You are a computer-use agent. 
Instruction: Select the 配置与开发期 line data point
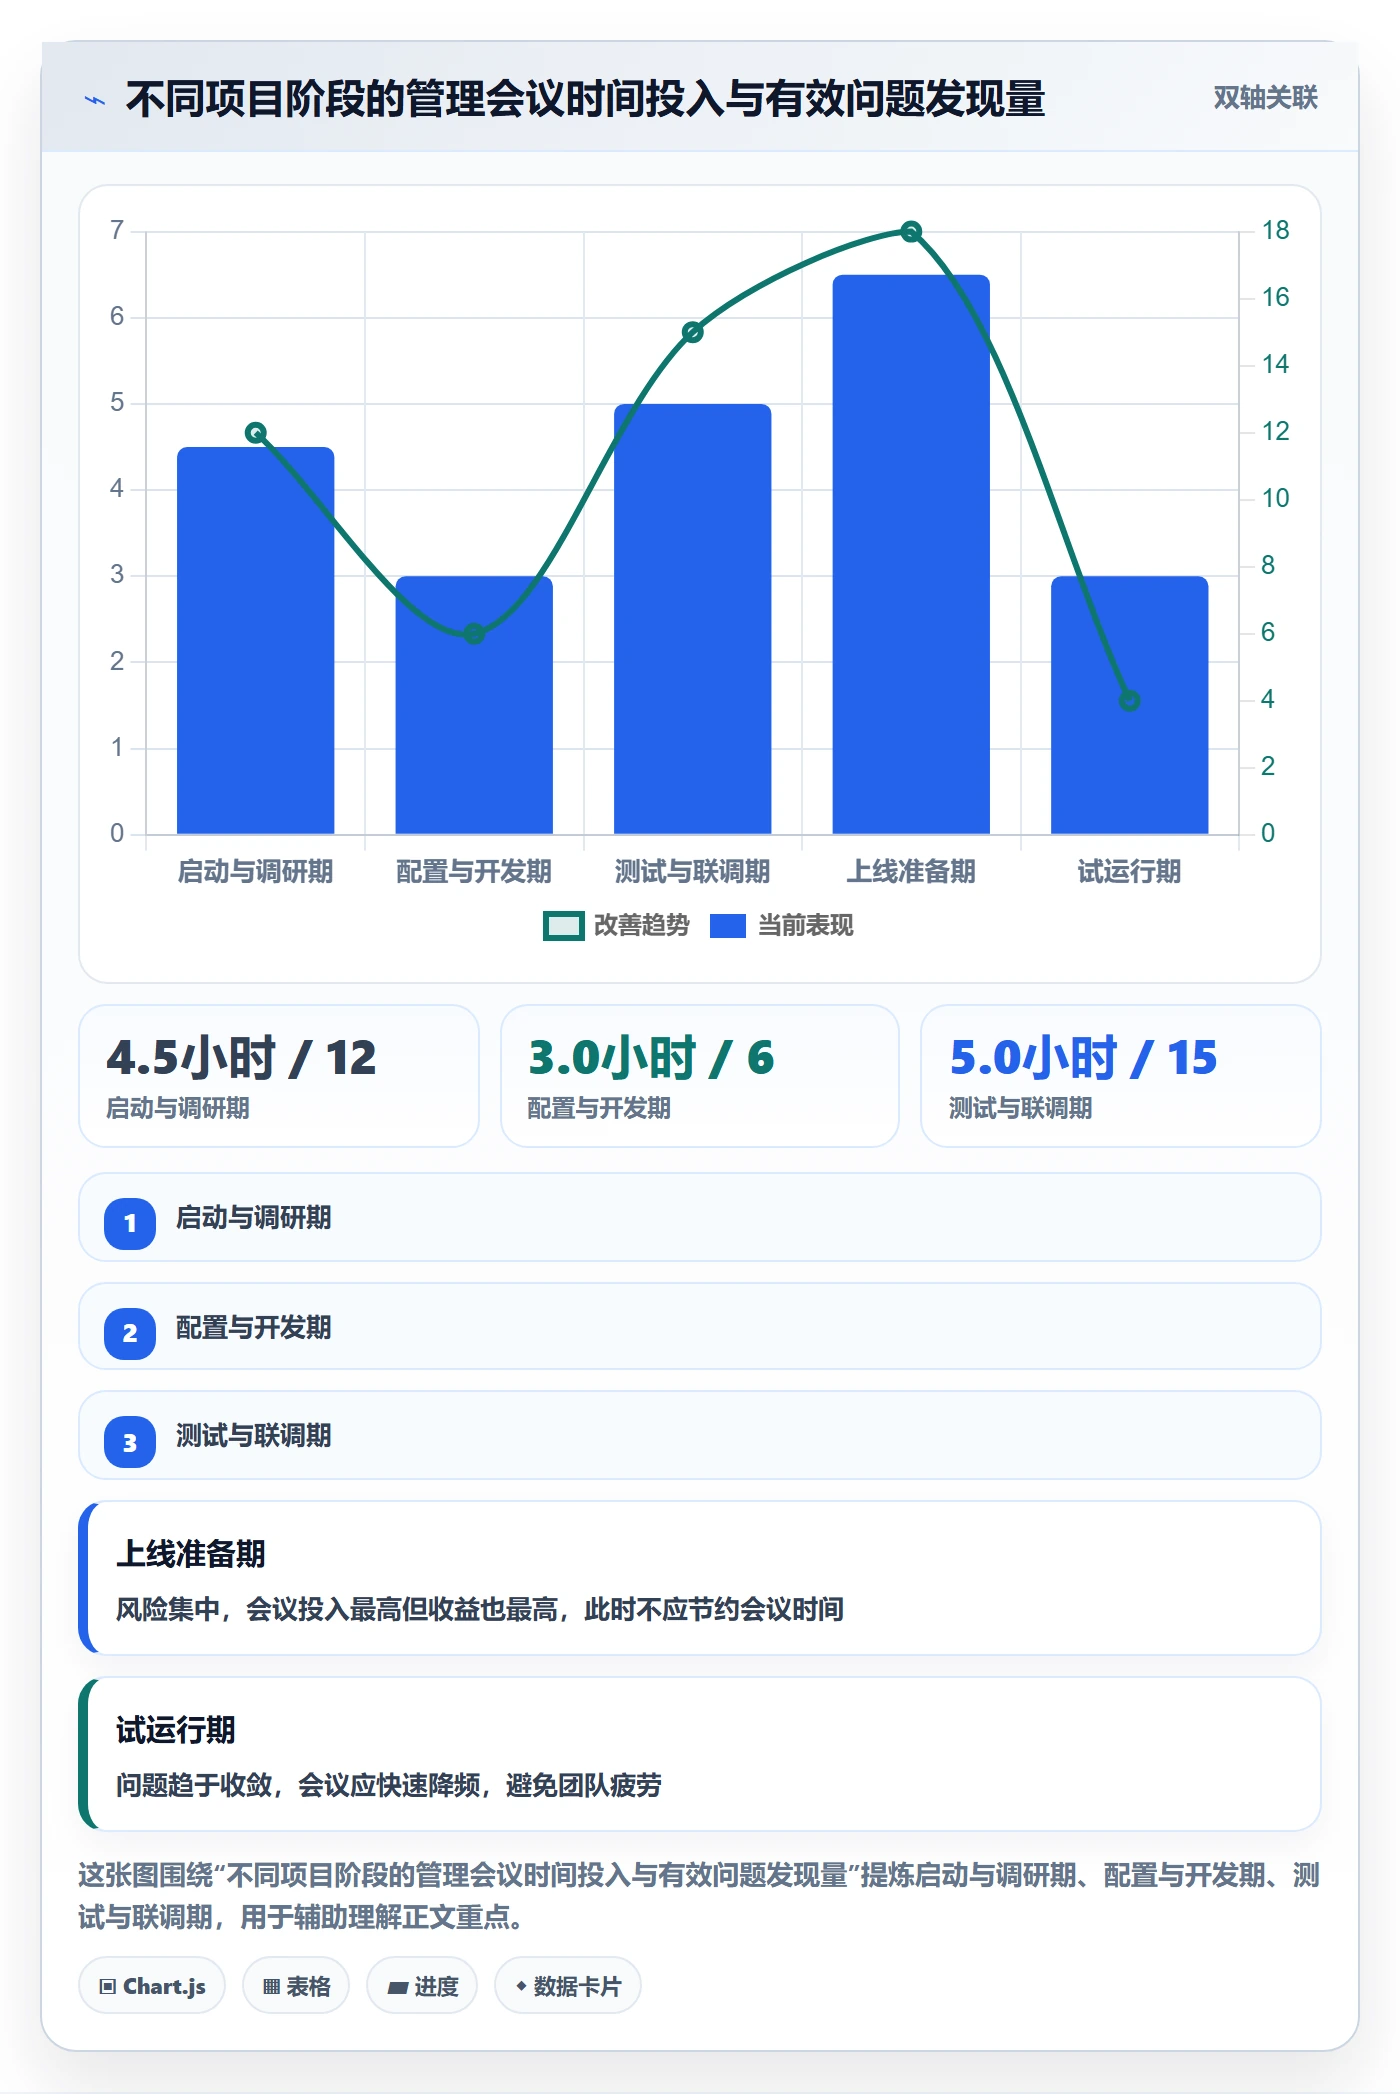(474, 633)
